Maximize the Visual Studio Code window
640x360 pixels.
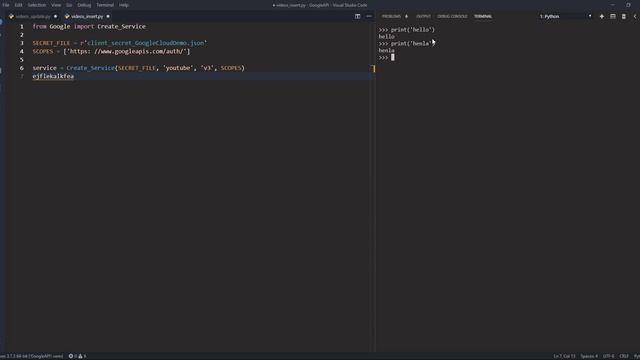tap(628, 5)
